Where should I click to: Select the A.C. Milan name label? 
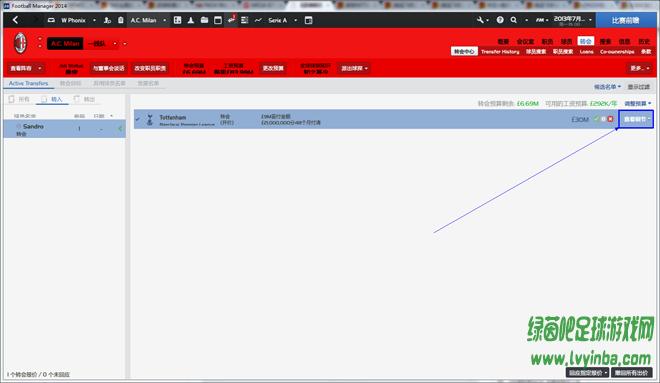[65, 43]
